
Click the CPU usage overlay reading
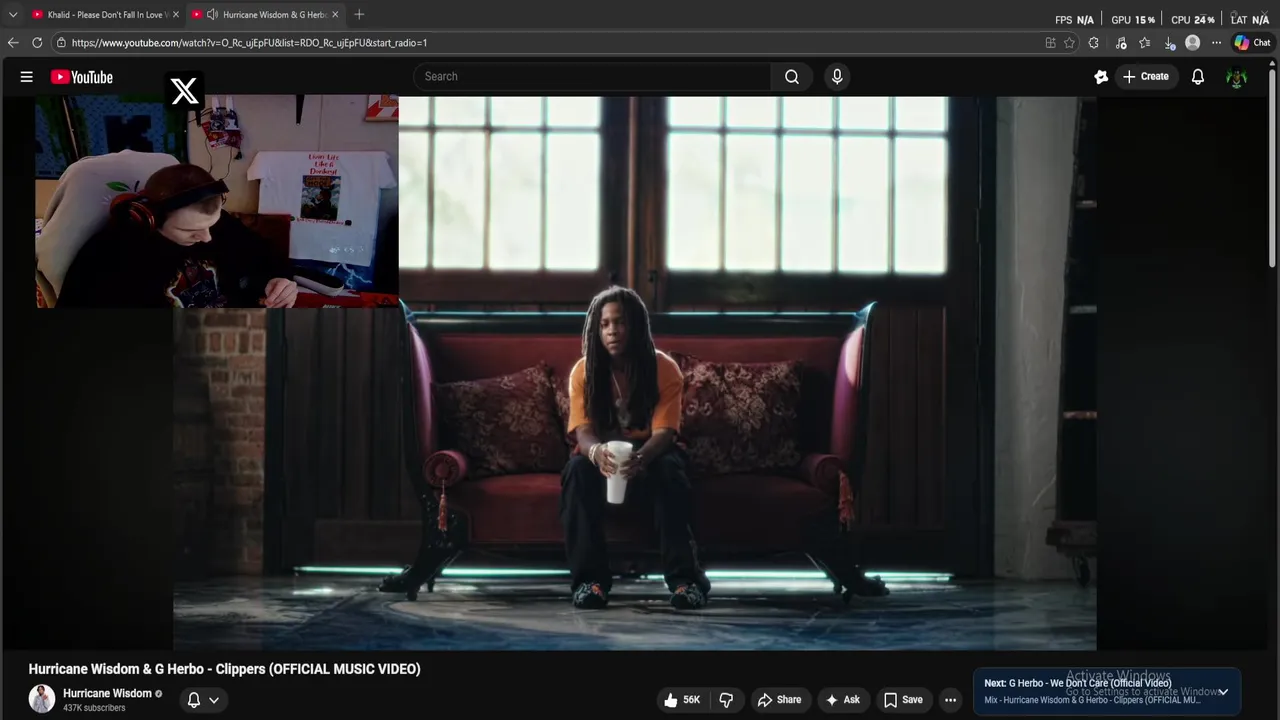tap(1193, 20)
